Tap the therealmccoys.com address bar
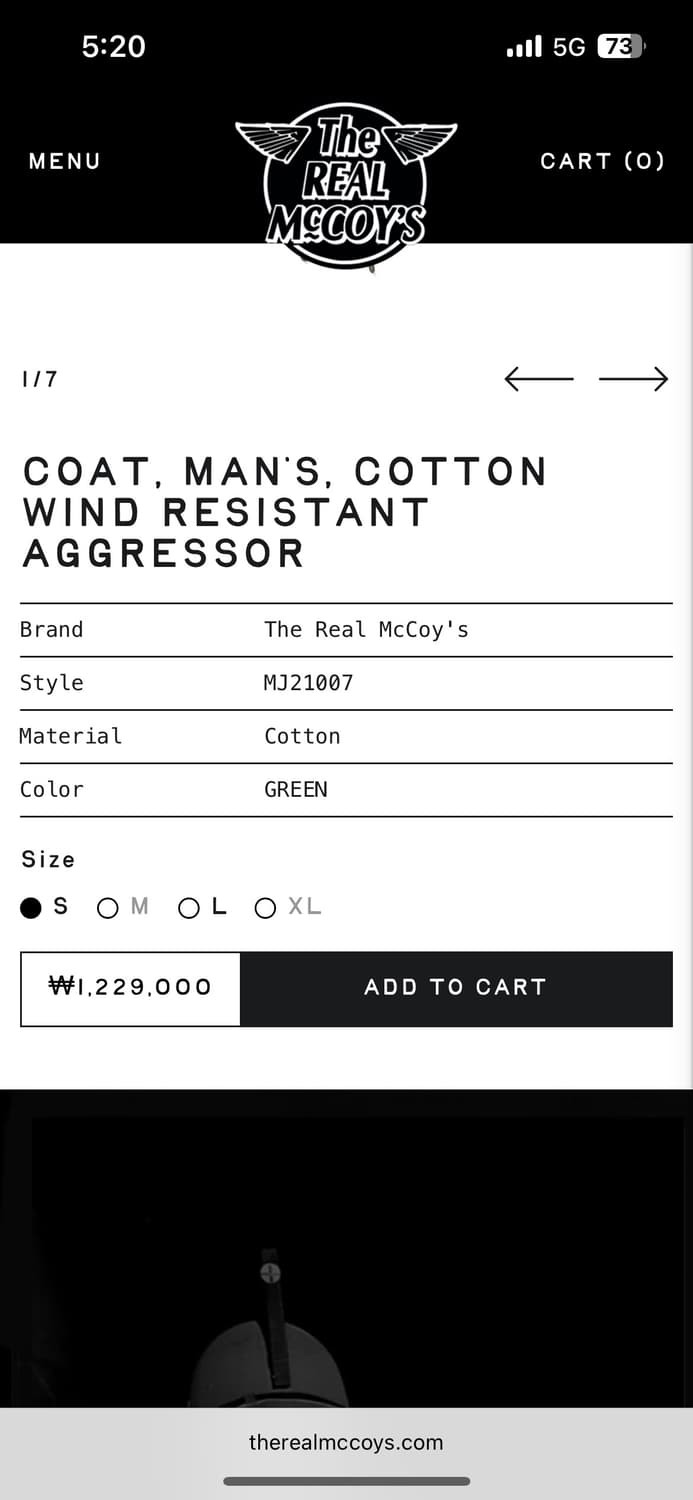The width and height of the screenshot is (693, 1500). (x=346, y=1442)
